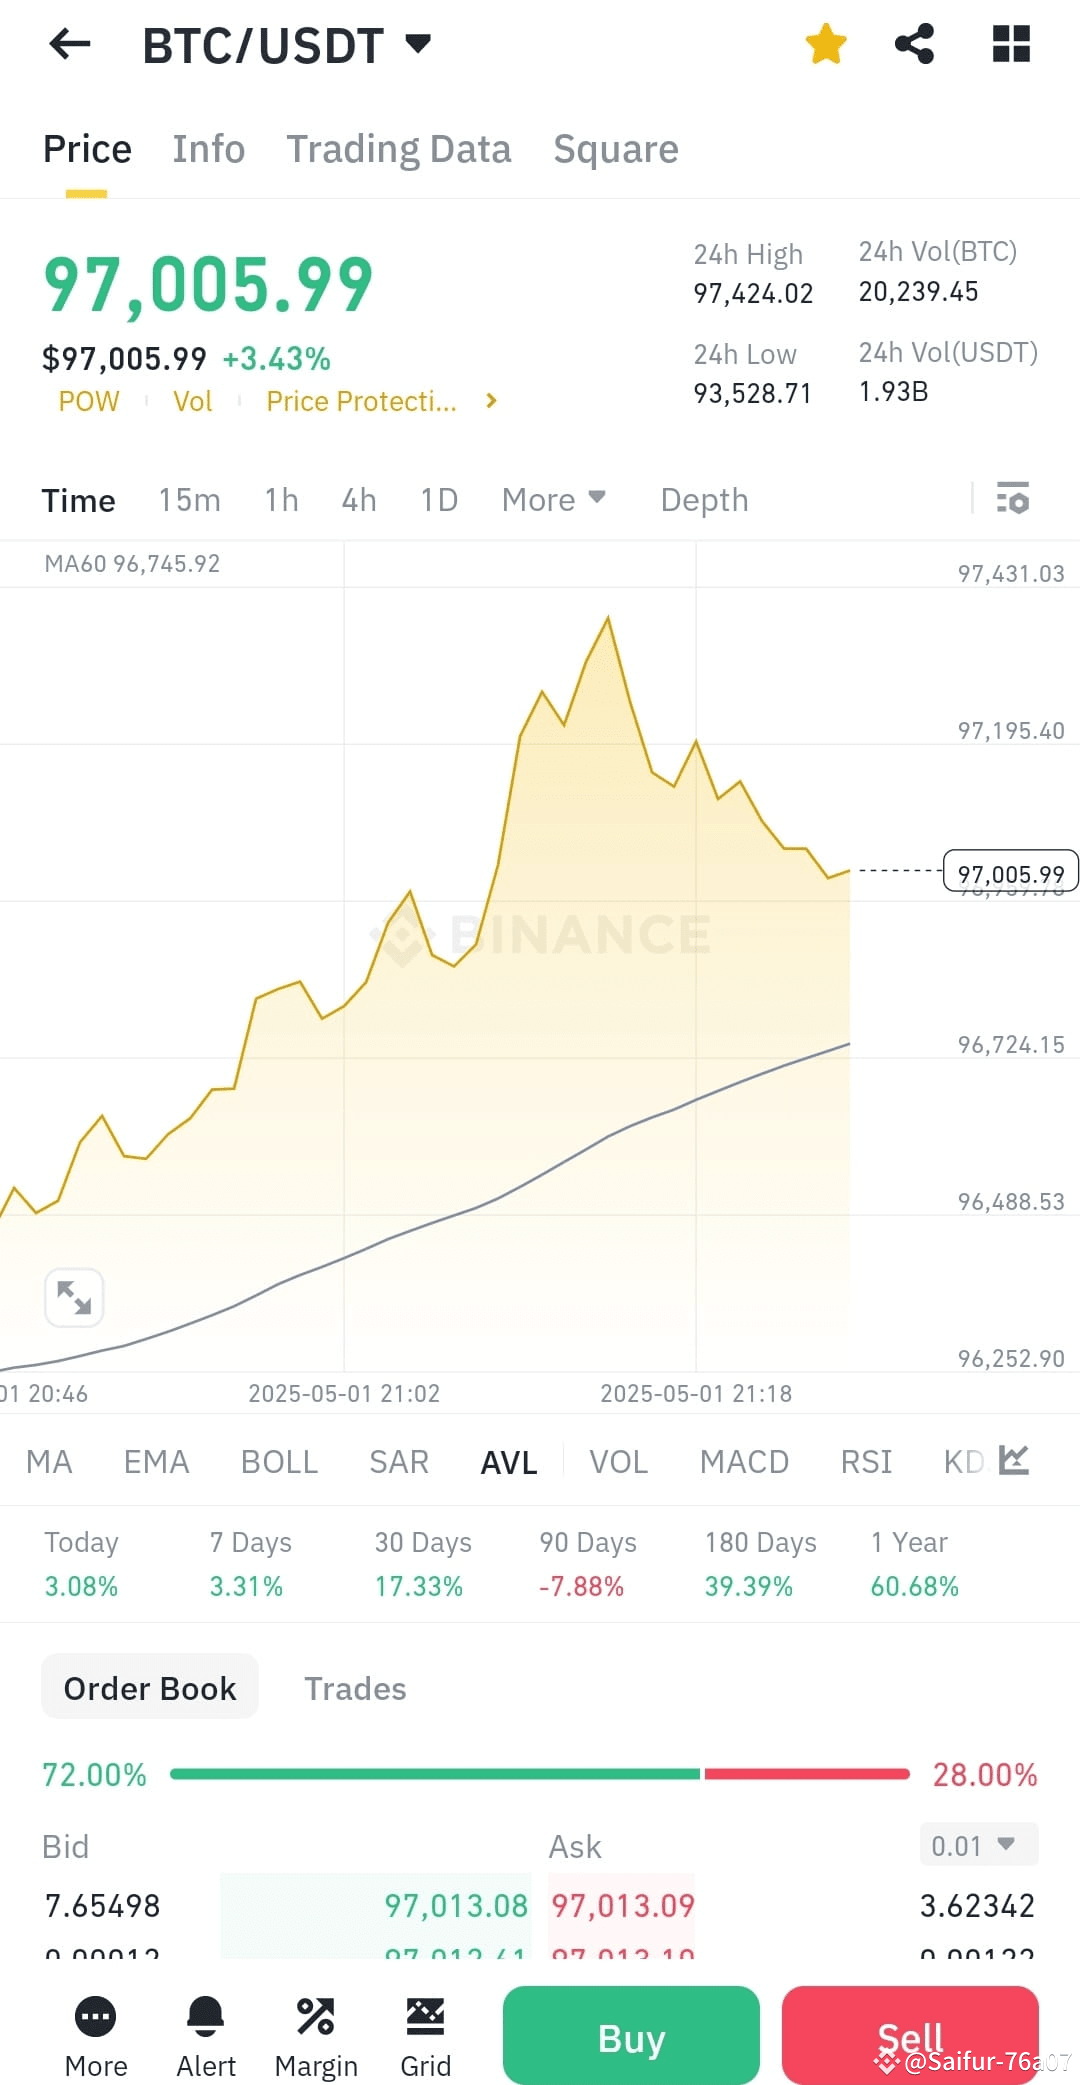Tap the back arrow icon

pos(70,44)
